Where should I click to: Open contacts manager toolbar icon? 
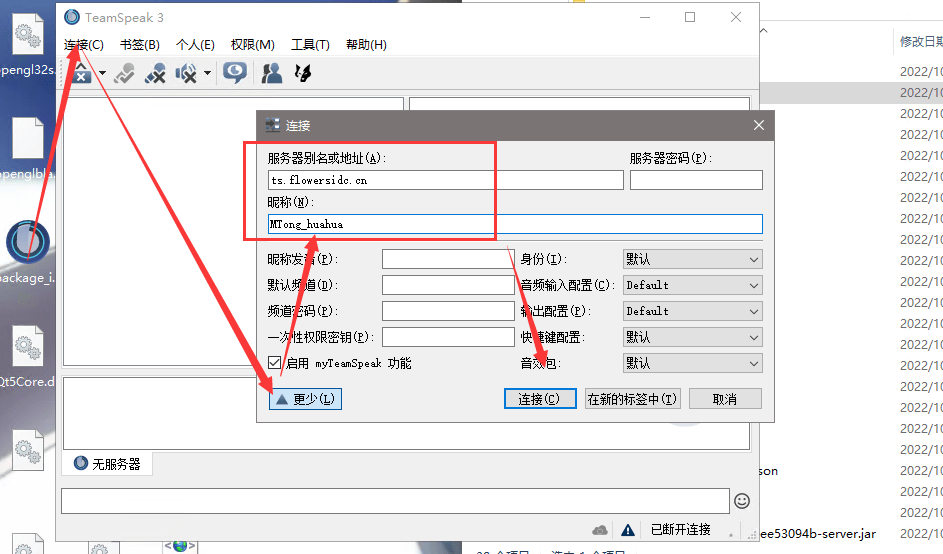pyautogui.click(x=272, y=73)
